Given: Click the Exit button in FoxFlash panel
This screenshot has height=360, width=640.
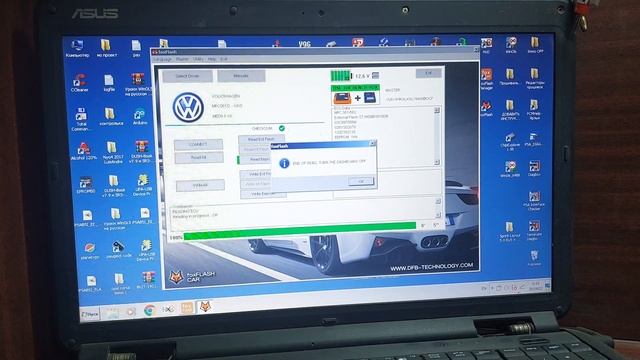Looking at the screenshot, I should click(x=428, y=73).
